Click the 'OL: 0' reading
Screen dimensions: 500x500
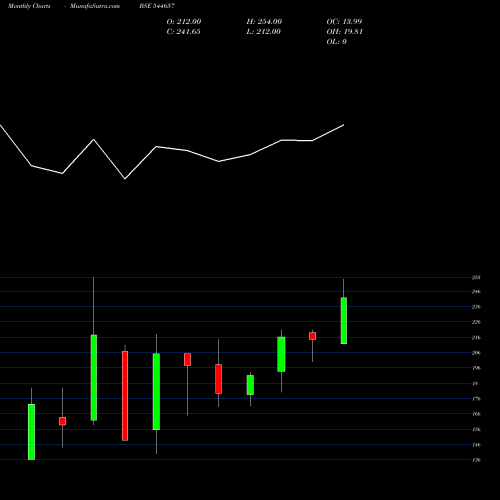(x=337, y=41)
